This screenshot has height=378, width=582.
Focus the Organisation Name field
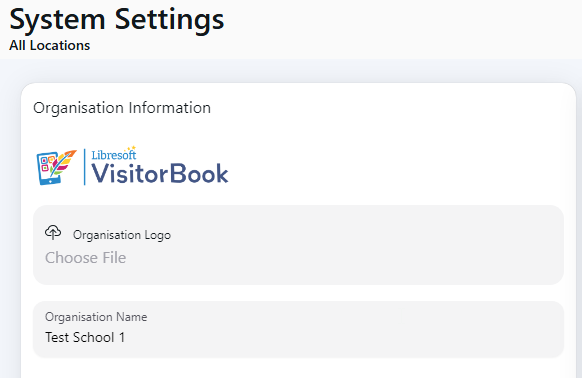click(x=298, y=329)
